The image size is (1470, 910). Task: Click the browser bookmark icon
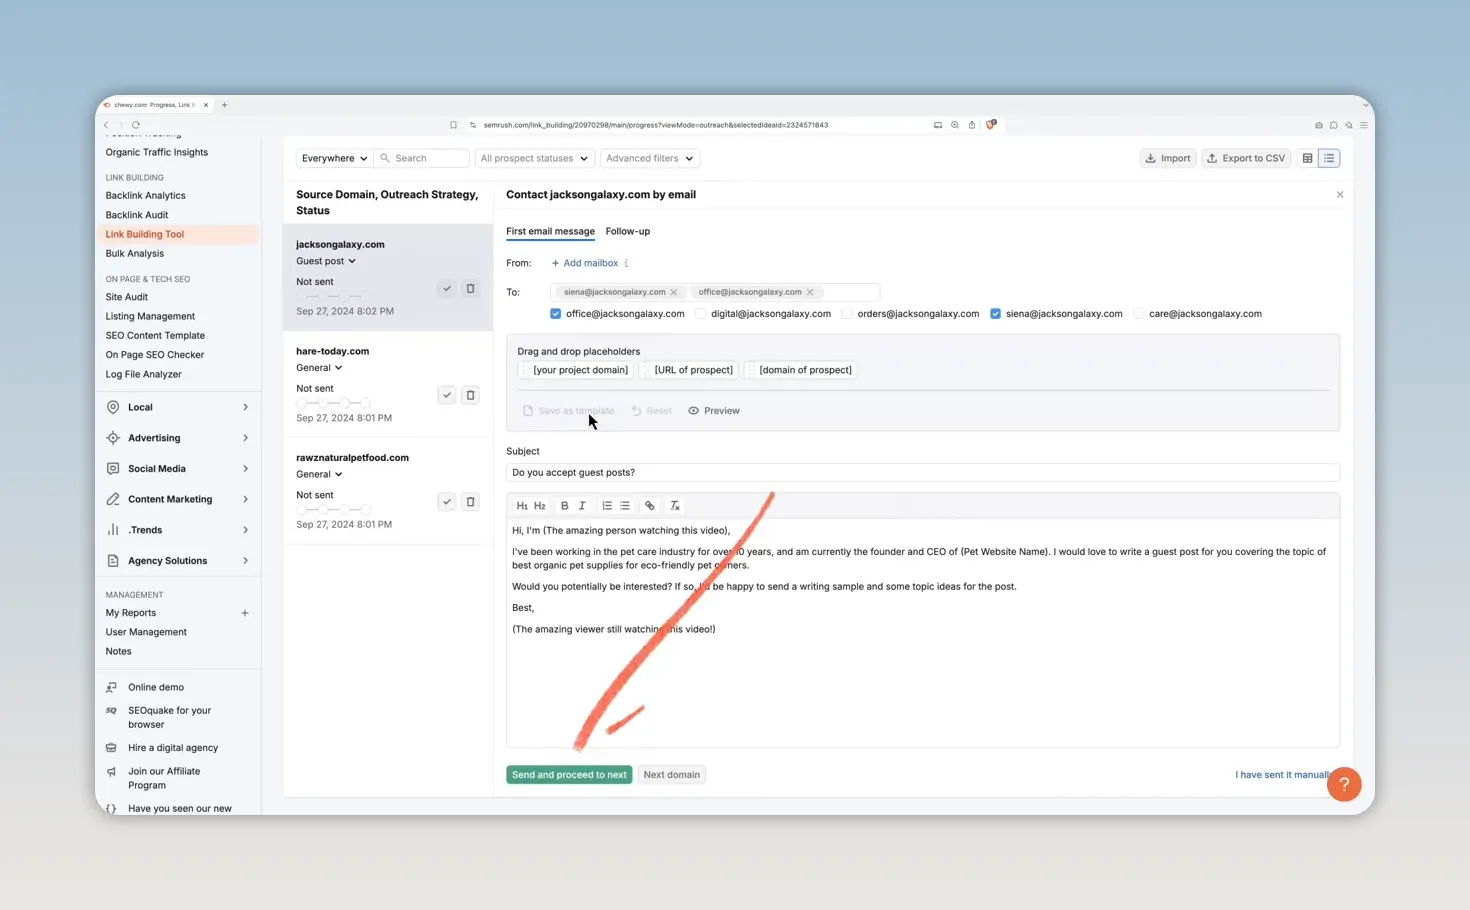pyautogui.click(x=453, y=125)
